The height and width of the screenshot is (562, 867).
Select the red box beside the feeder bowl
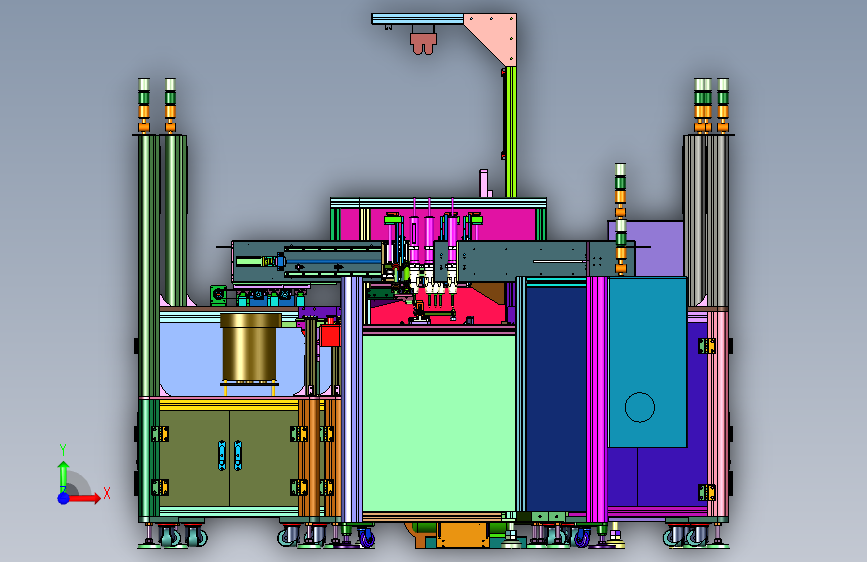(x=330, y=336)
